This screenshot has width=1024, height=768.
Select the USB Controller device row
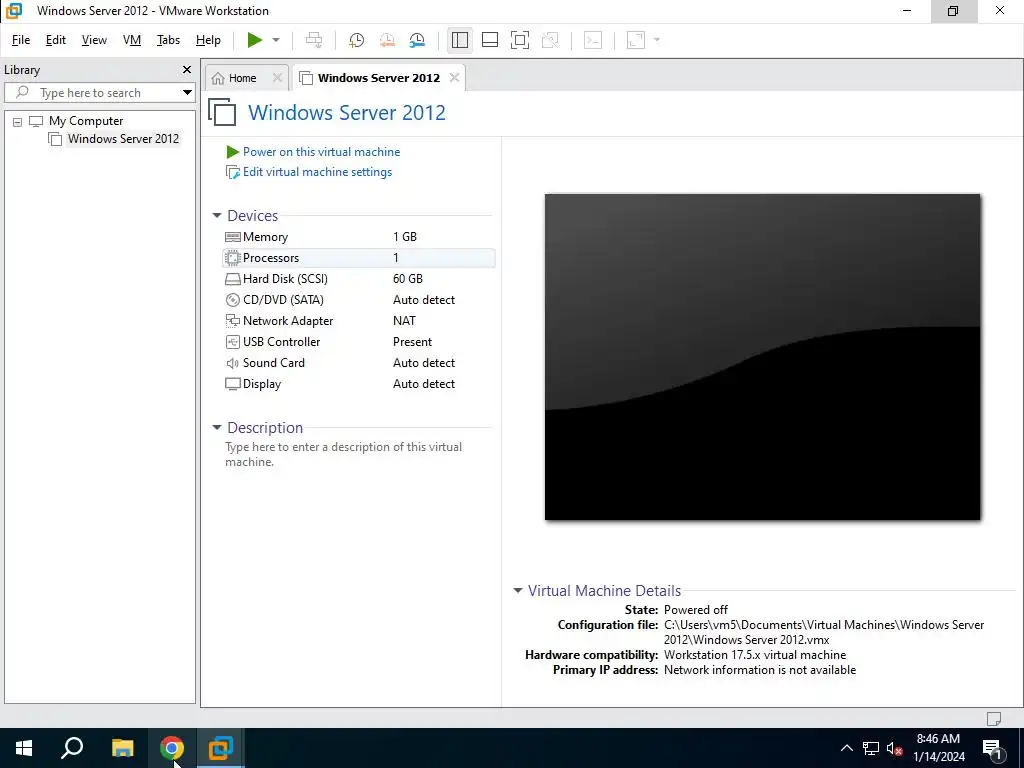tap(359, 342)
